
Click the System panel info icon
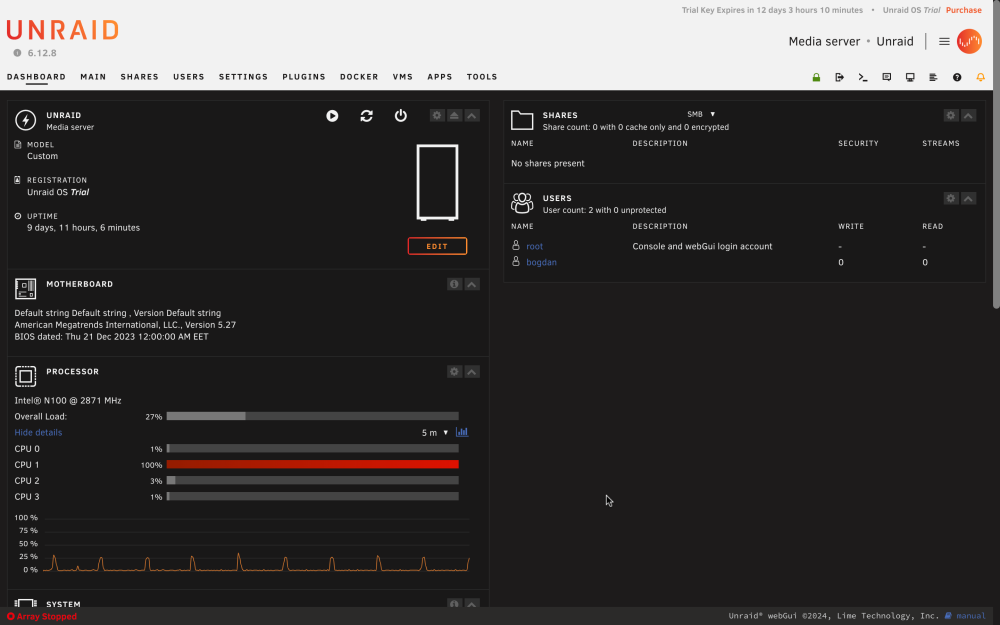coord(454,603)
